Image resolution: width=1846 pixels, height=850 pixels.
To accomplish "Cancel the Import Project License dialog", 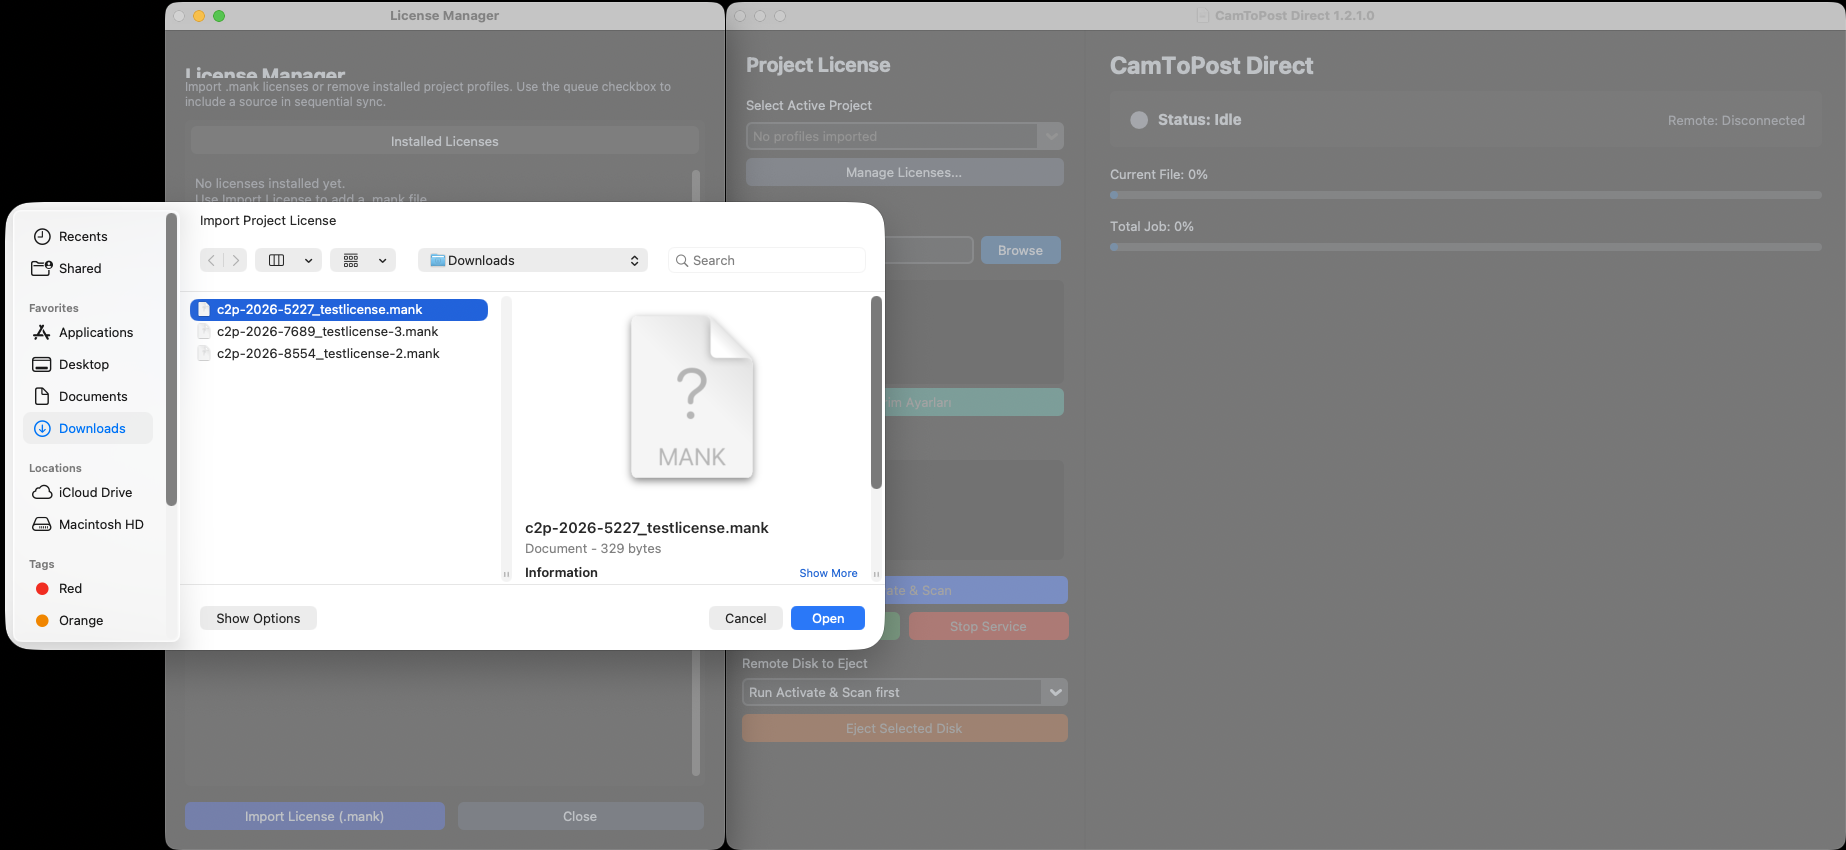I will click(x=746, y=618).
